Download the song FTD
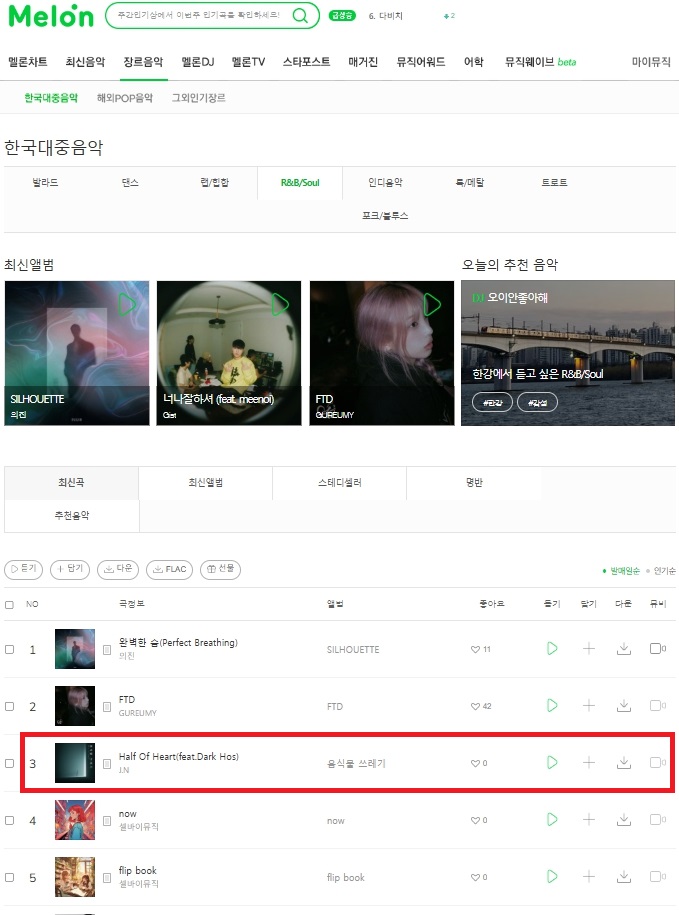 pyautogui.click(x=624, y=706)
